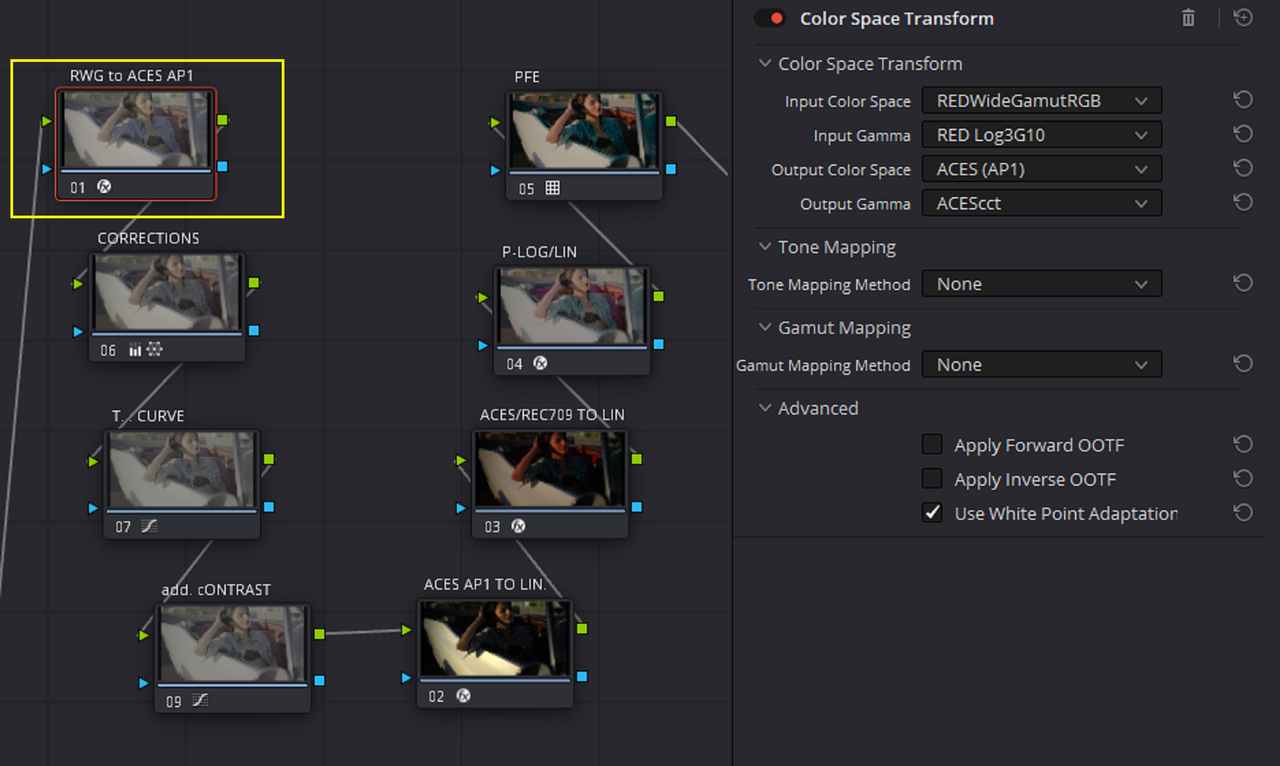Select node 01 RWG to ACES AP1 thumbnail
The image size is (1280, 766).
click(x=136, y=130)
